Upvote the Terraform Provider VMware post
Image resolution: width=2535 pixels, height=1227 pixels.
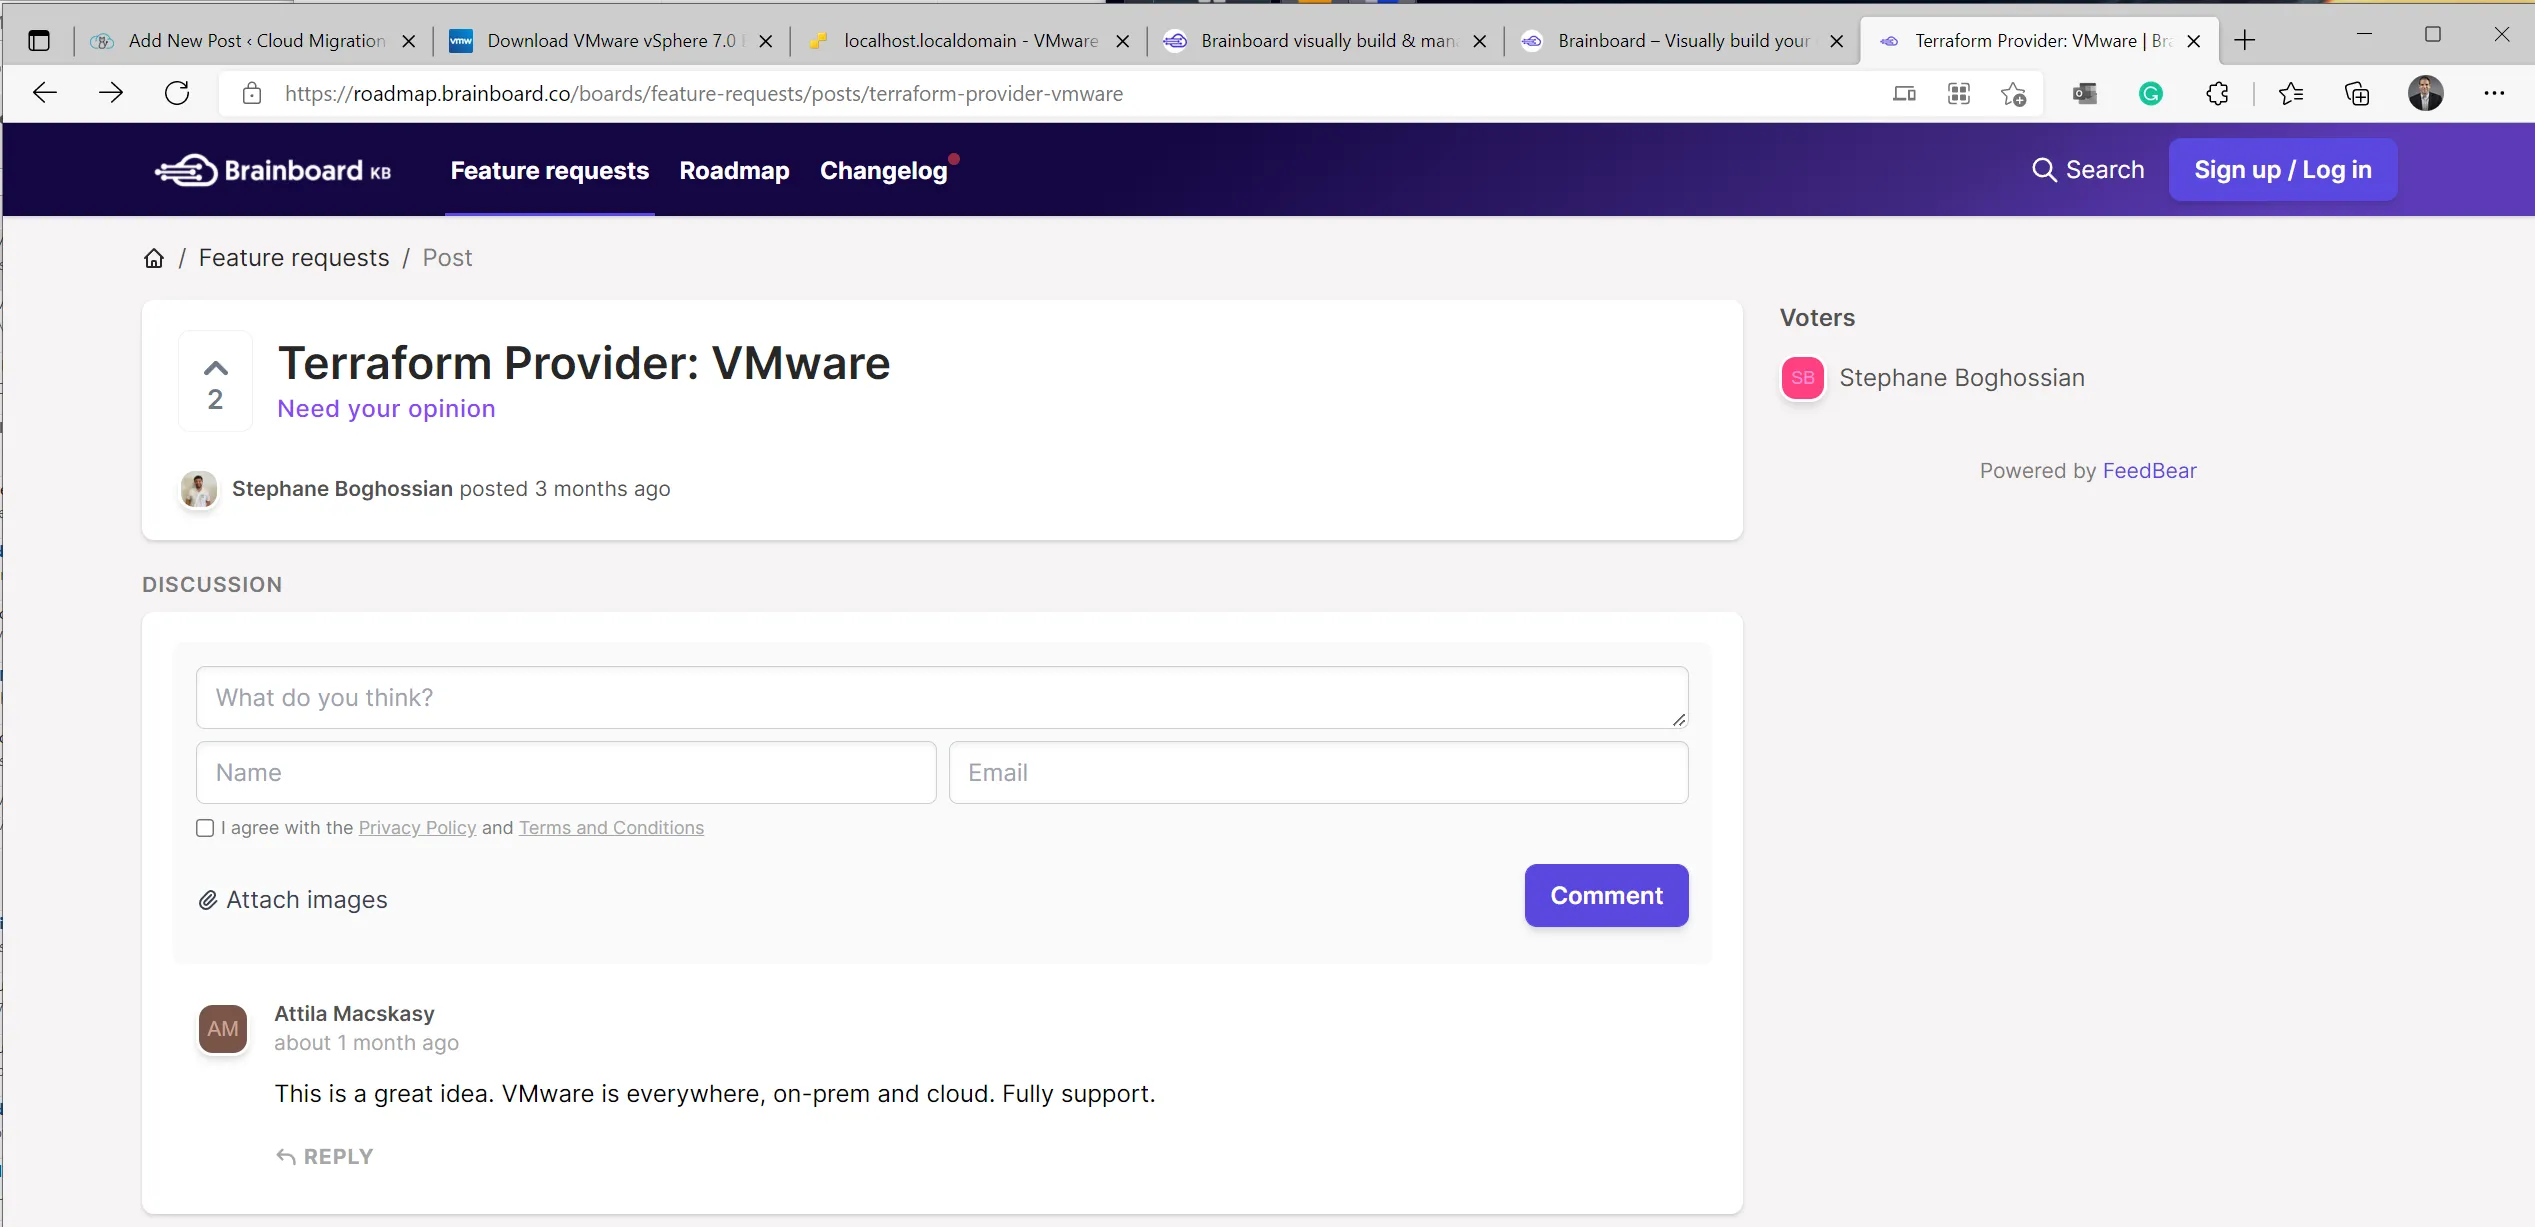pos(215,381)
